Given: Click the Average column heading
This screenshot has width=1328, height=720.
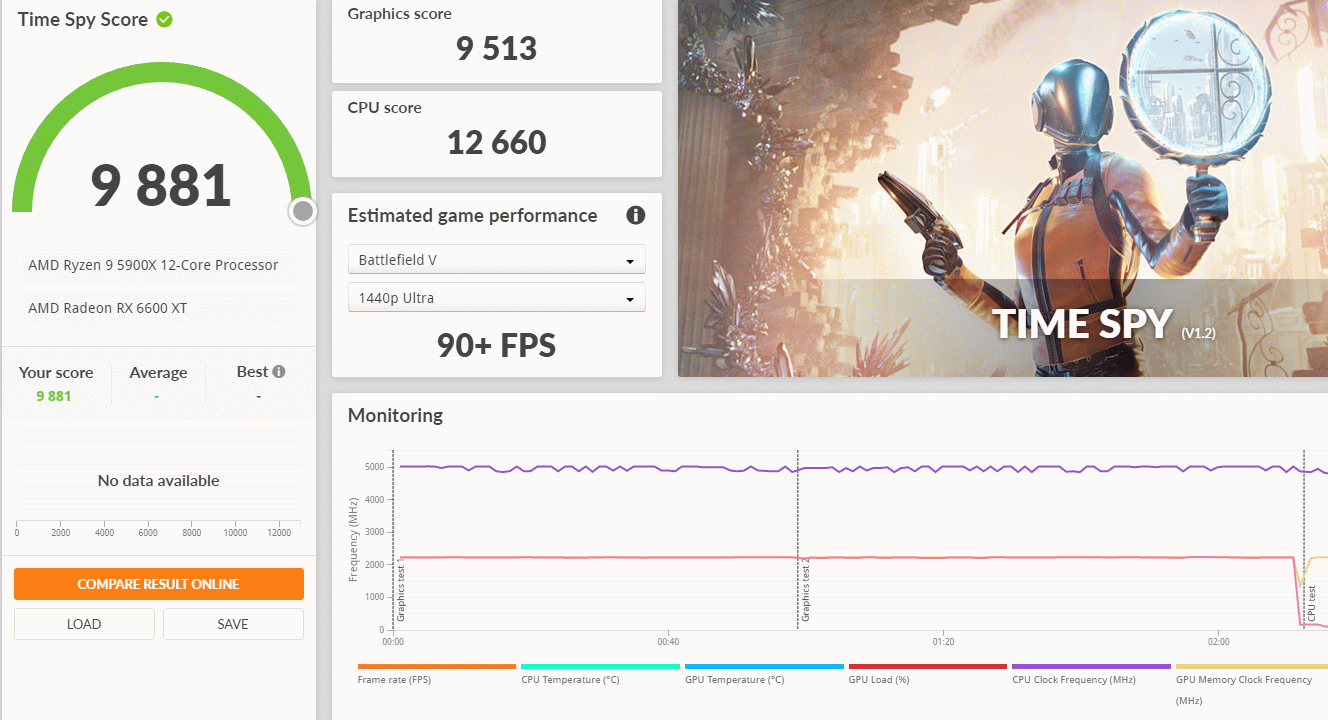Looking at the screenshot, I should (158, 373).
